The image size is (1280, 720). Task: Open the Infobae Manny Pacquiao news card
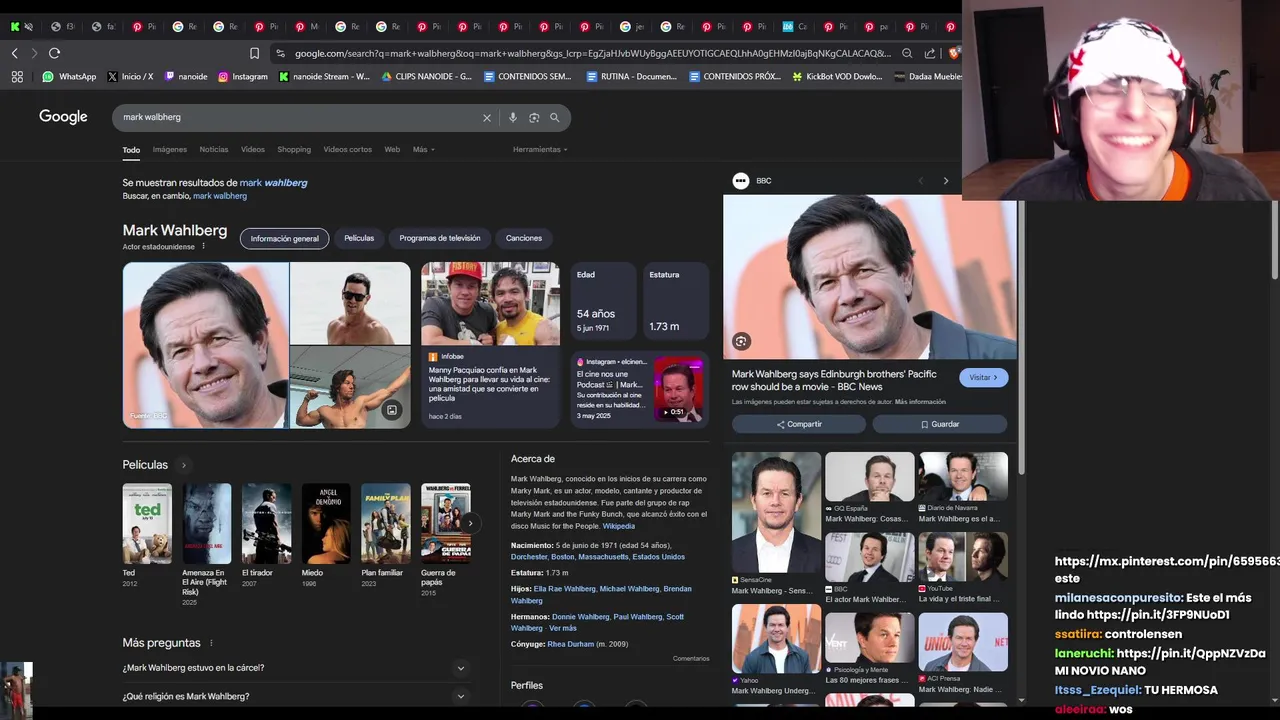pos(491,345)
